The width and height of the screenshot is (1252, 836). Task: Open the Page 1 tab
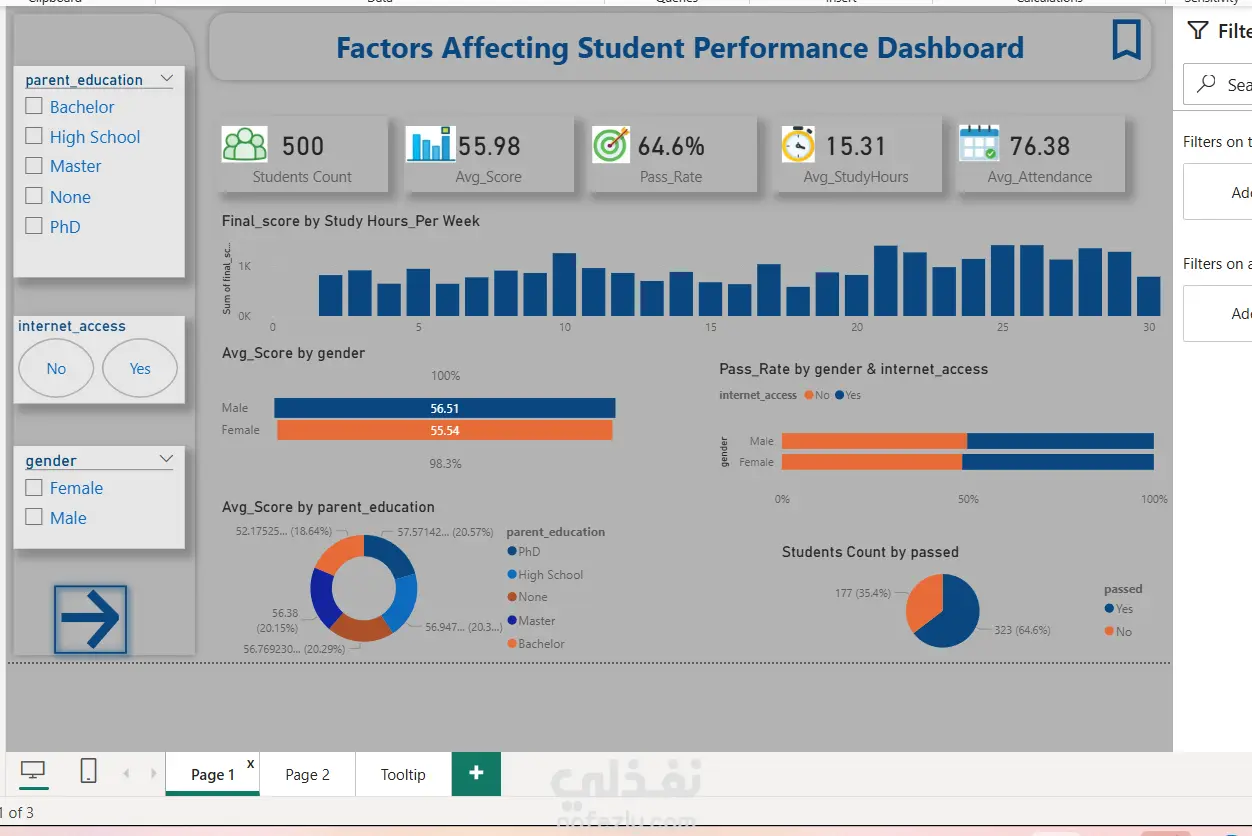click(212, 774)
